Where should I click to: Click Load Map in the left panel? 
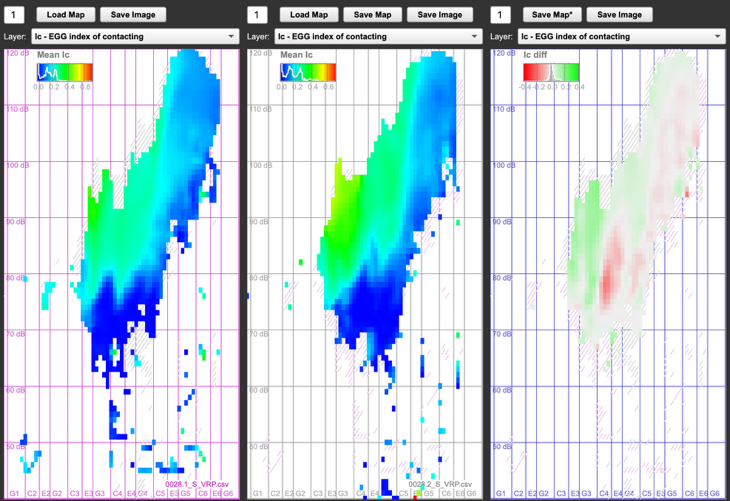tap(66, 15)
